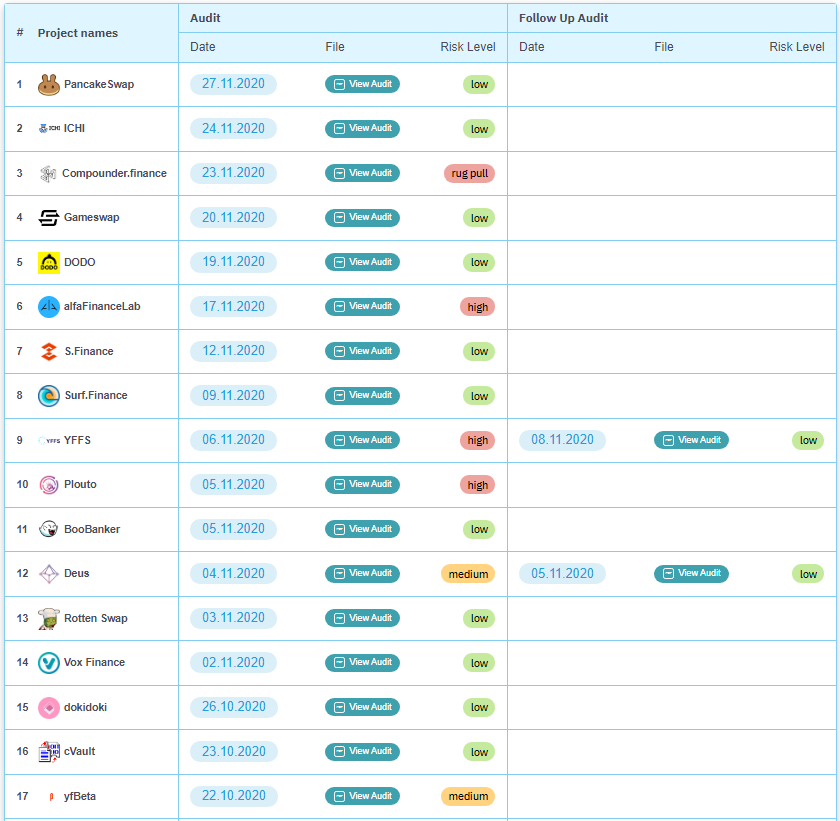Click the Project names column header

[78, 33]
